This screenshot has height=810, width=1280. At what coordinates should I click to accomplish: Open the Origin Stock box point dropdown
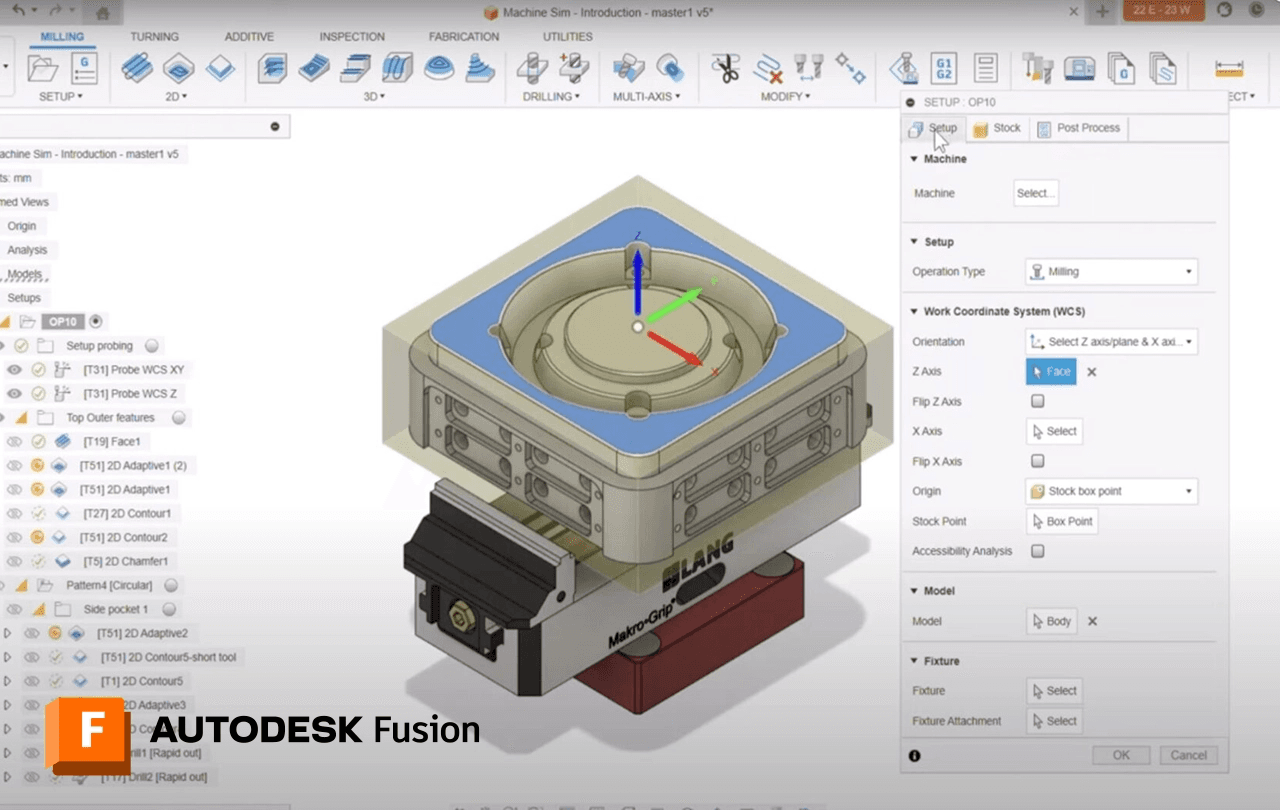[x=1111, y=491]
